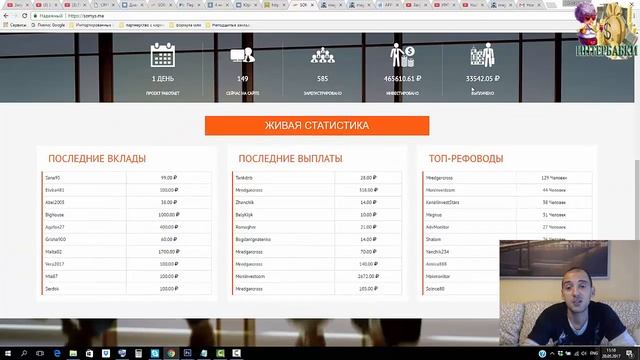The height and width of the screenshot is (360, 640).
Task: Open the Сервисы apps bookmark
Action: [x=15, y=25]
